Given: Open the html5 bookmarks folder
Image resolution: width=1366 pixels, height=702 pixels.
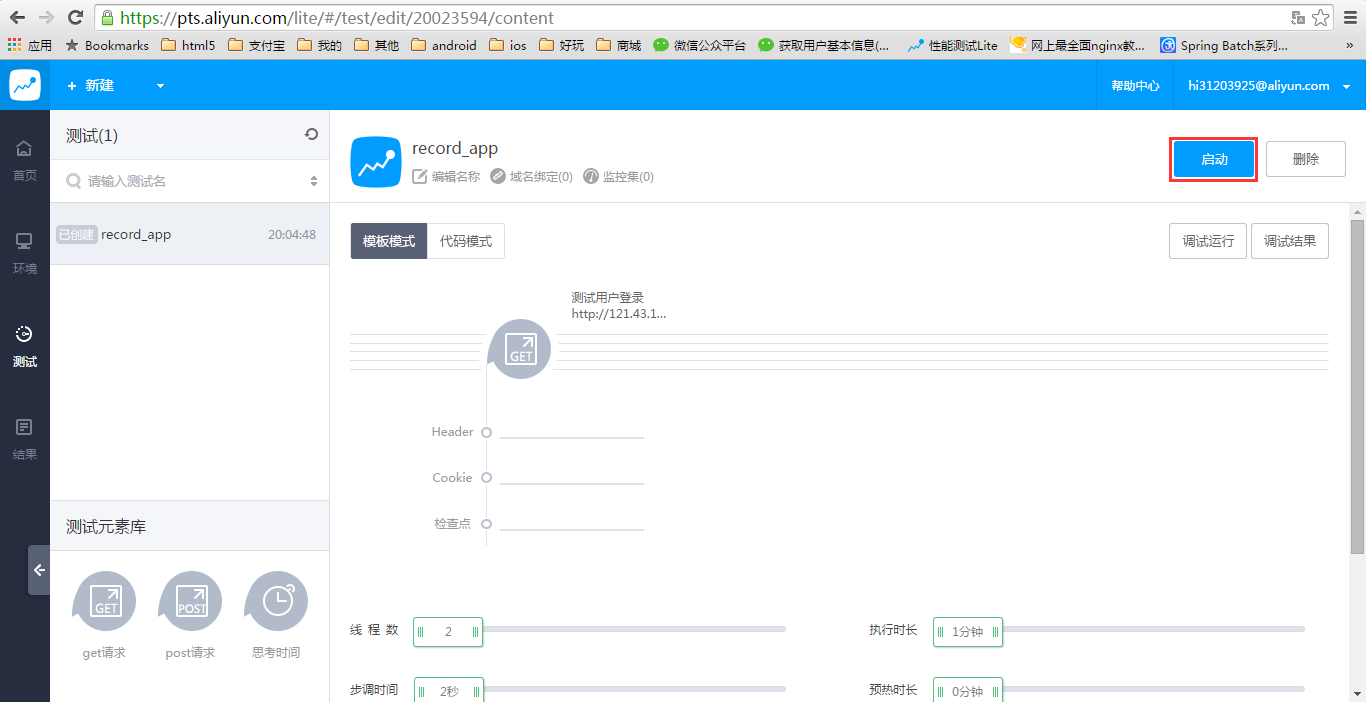Looking at the screenshot, I should pos(188,45).
